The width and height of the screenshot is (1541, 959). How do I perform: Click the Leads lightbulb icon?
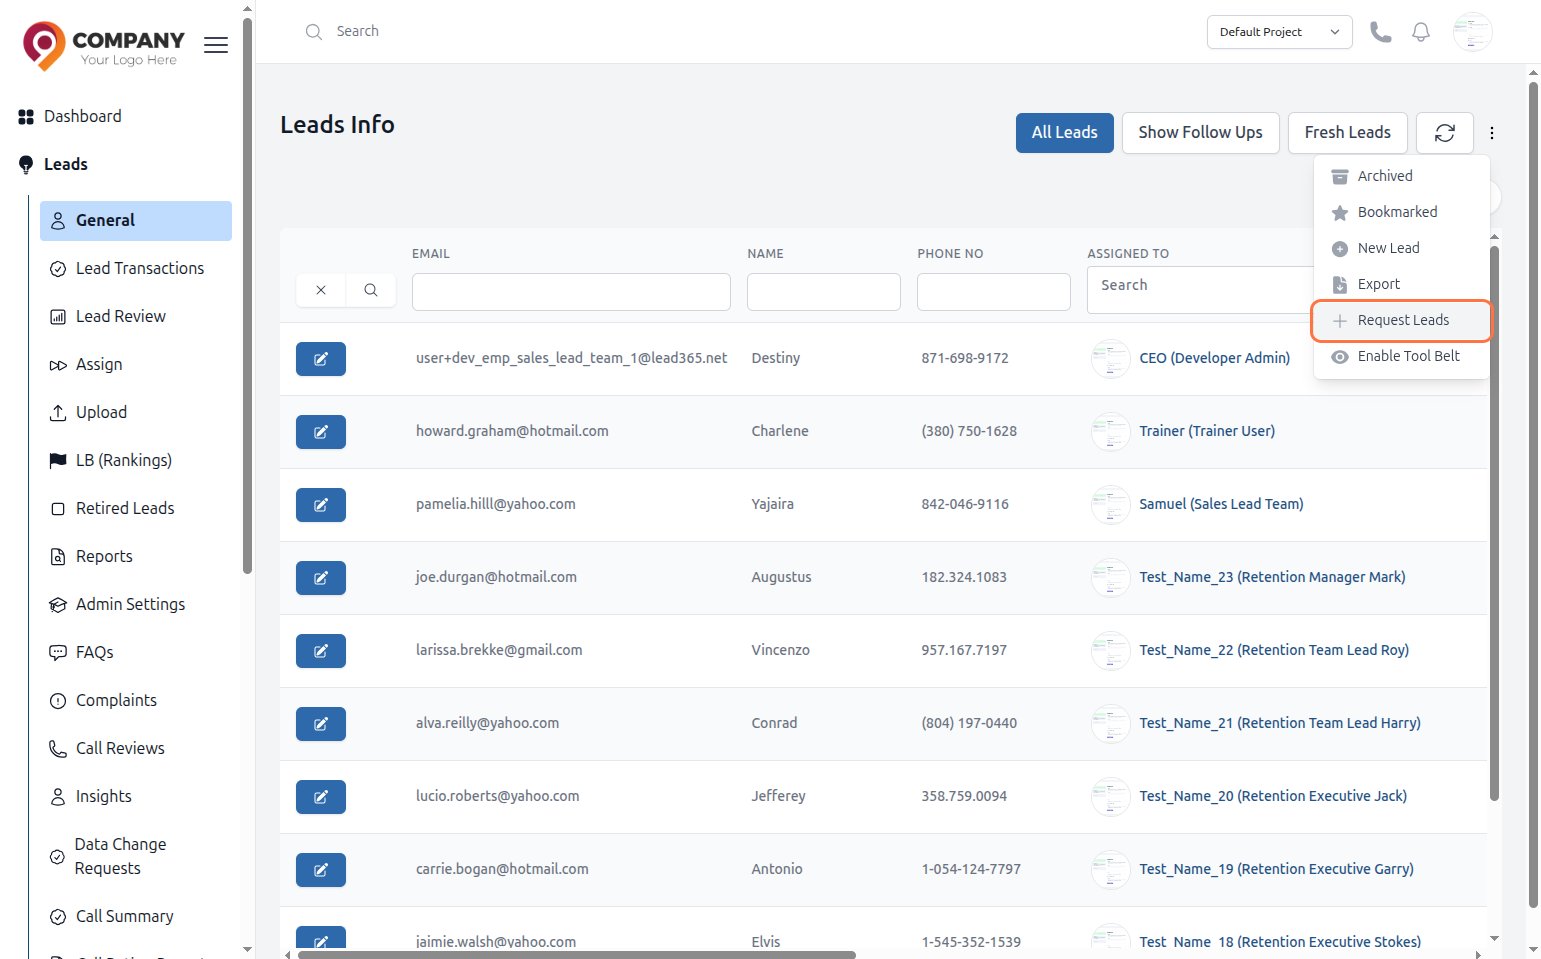pyautogui.click(x=26, y=165)
